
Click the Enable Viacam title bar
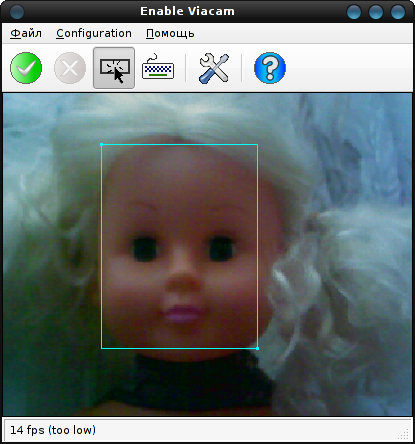pyautogui.click(x=187, y=11)
